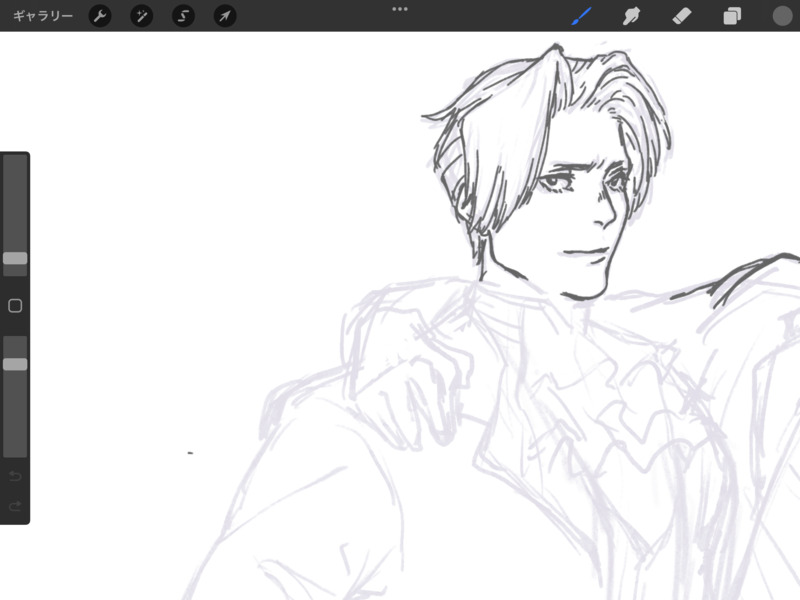Viewport: 800px width, 600px height.
Task: Tap the three-dot menu at top center
Action: (x=400, y=9)
